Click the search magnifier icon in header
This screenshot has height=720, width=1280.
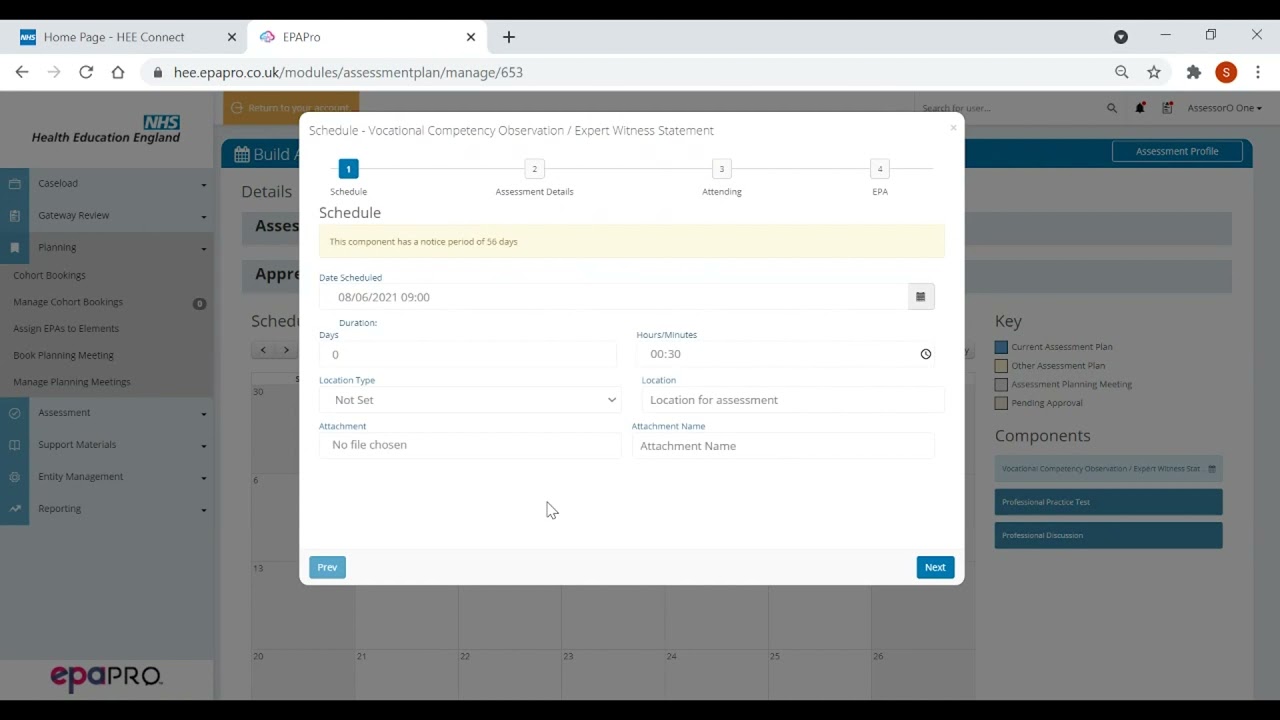(x=1112, y=108)
